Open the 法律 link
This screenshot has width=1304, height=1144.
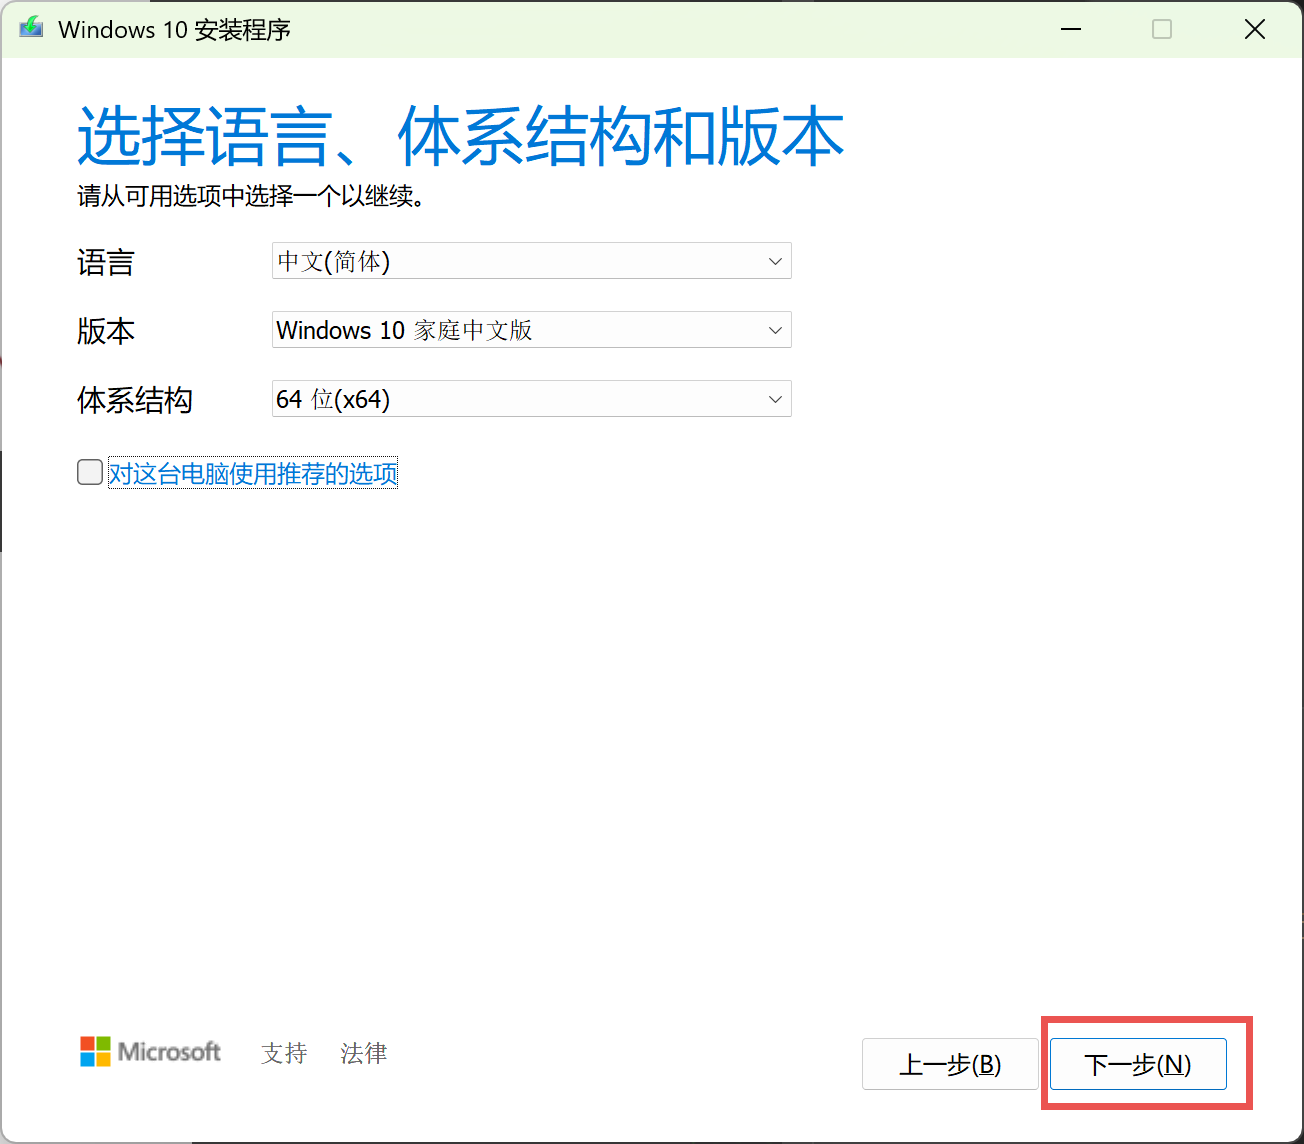coord(363,1053)
